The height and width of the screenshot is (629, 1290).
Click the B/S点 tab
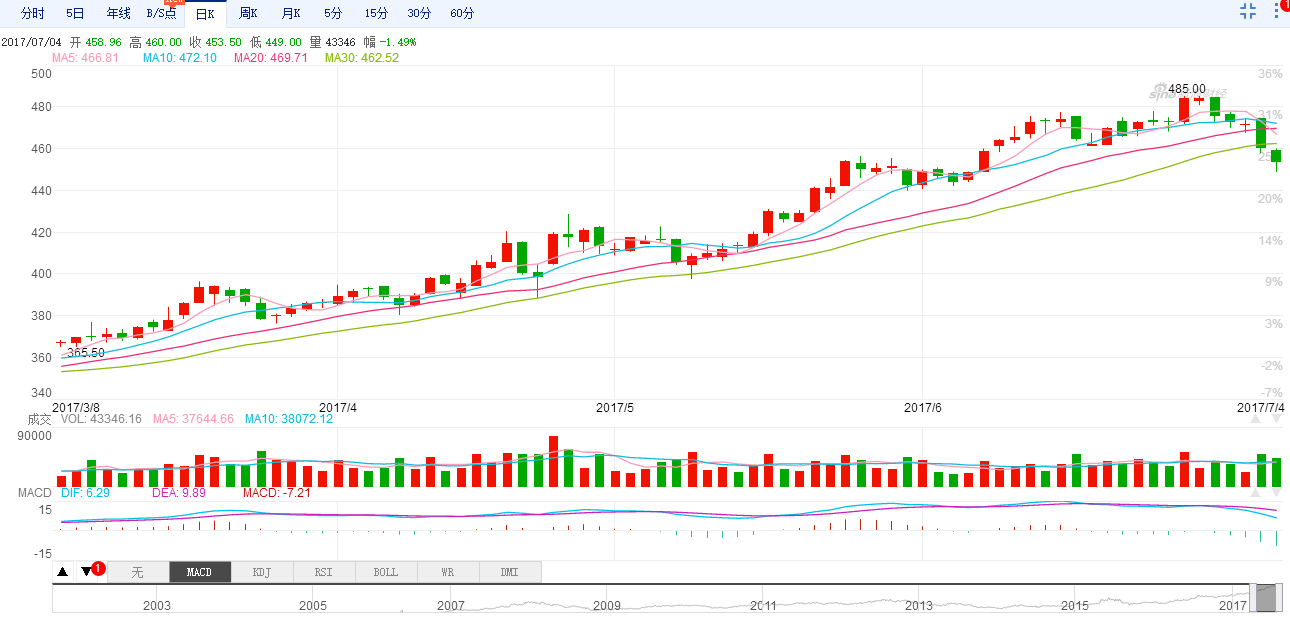click(x=161, y=13)
